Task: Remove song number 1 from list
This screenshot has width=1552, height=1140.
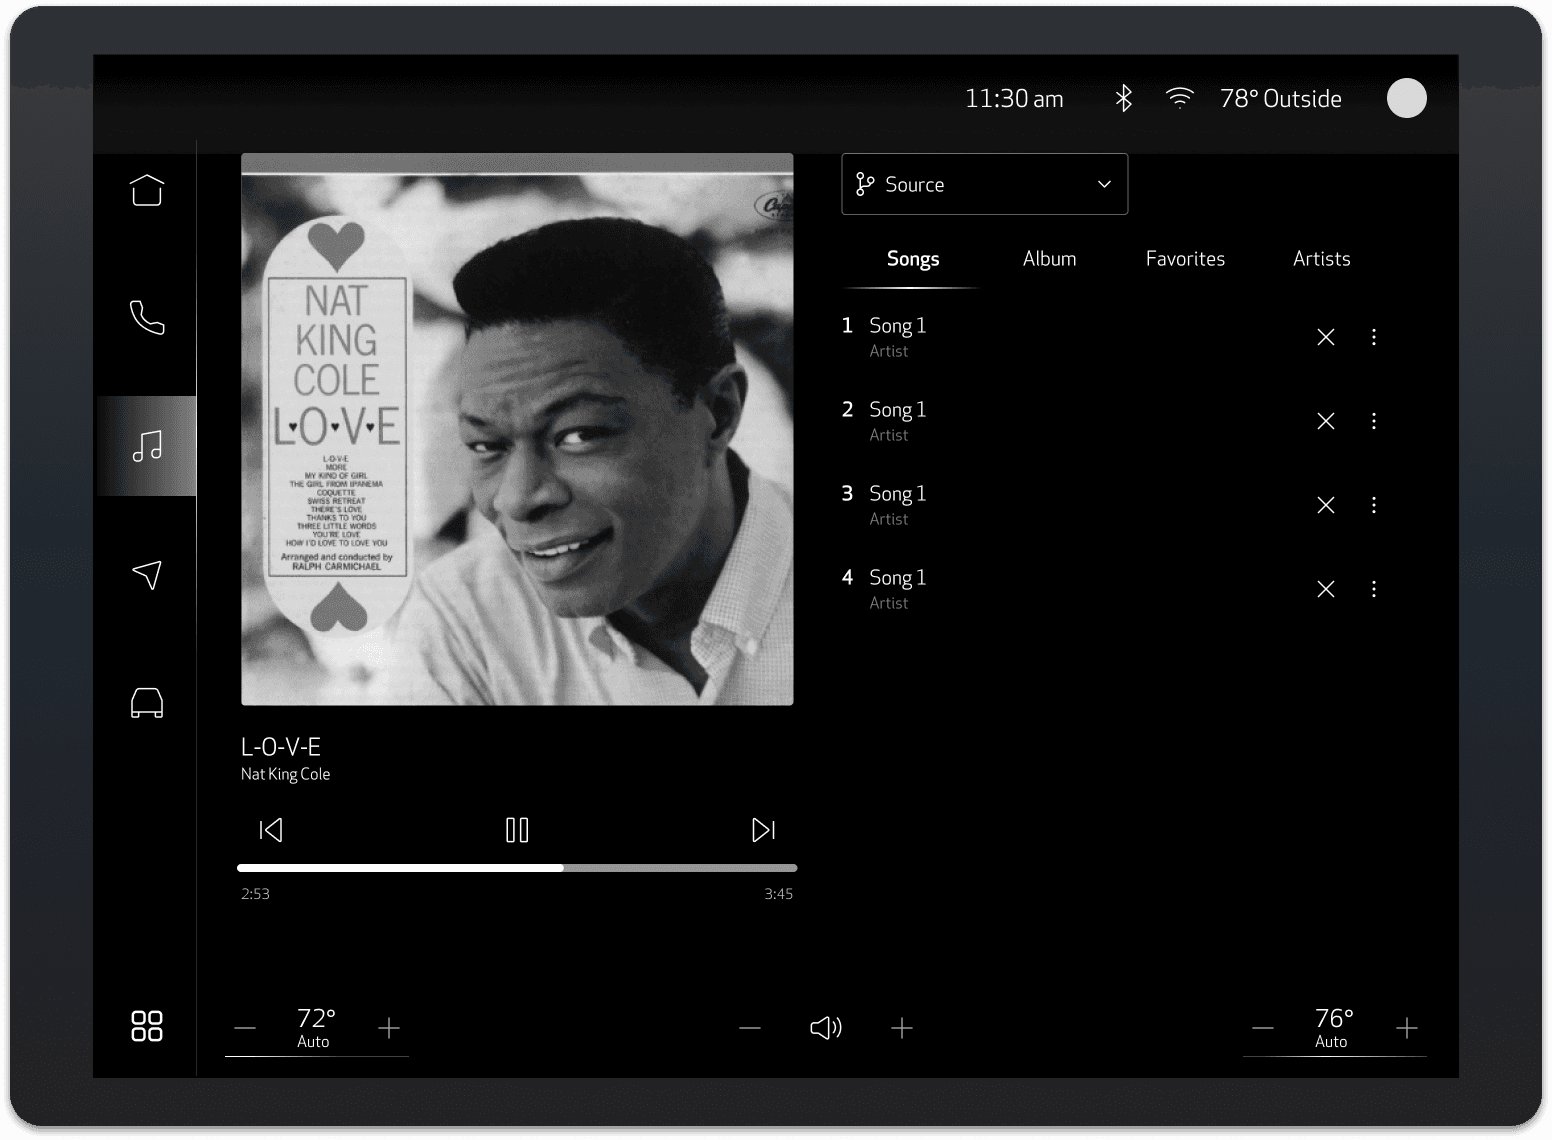Action: 1326,337
